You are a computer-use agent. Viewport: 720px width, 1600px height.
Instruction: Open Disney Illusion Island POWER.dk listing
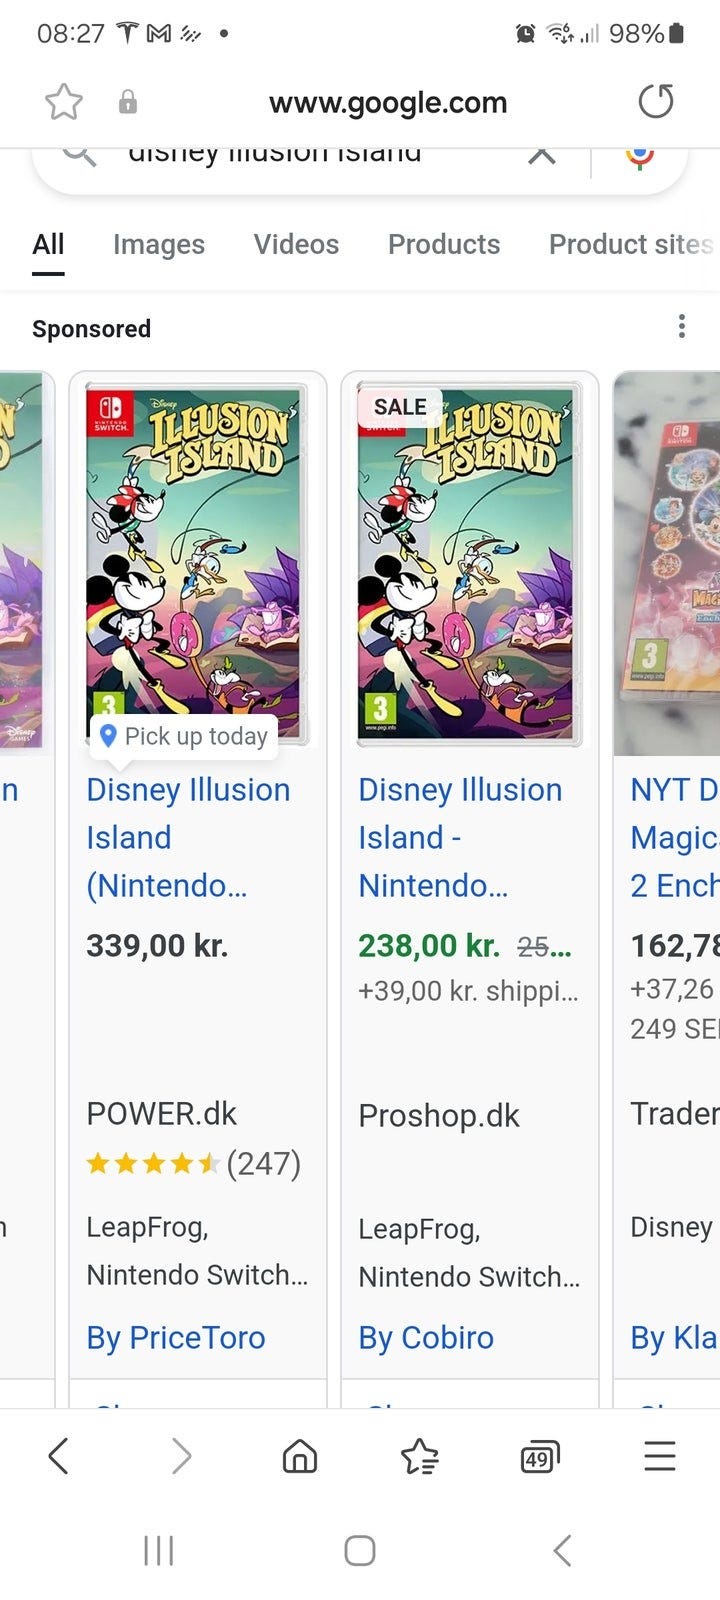[188, 837]
